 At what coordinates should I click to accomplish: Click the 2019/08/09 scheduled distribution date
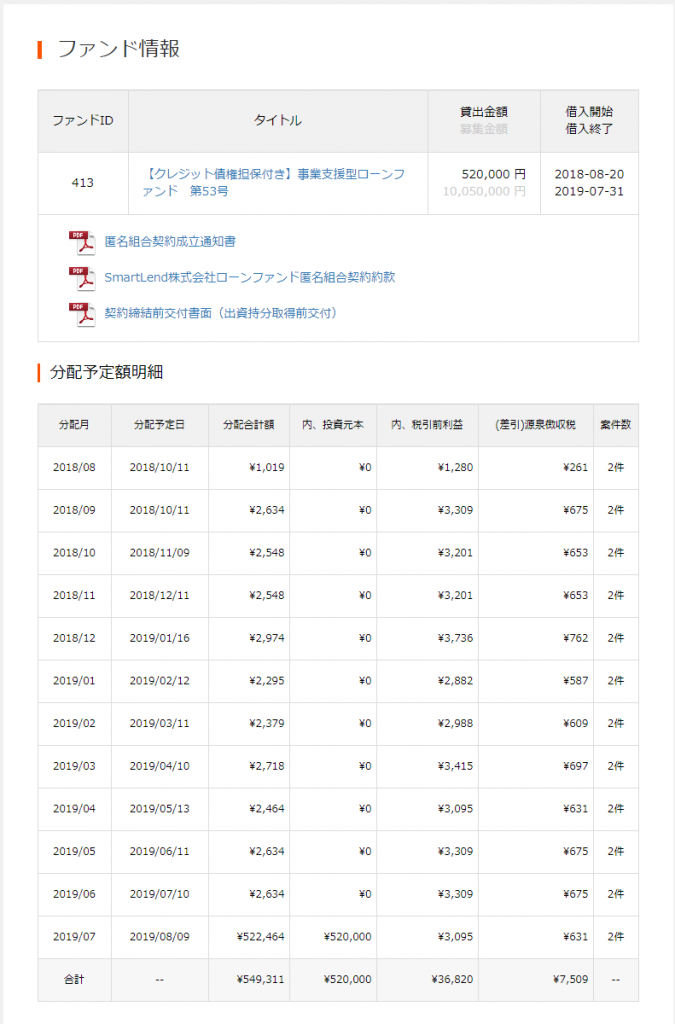pyautogui.click(x=159, y=937)
